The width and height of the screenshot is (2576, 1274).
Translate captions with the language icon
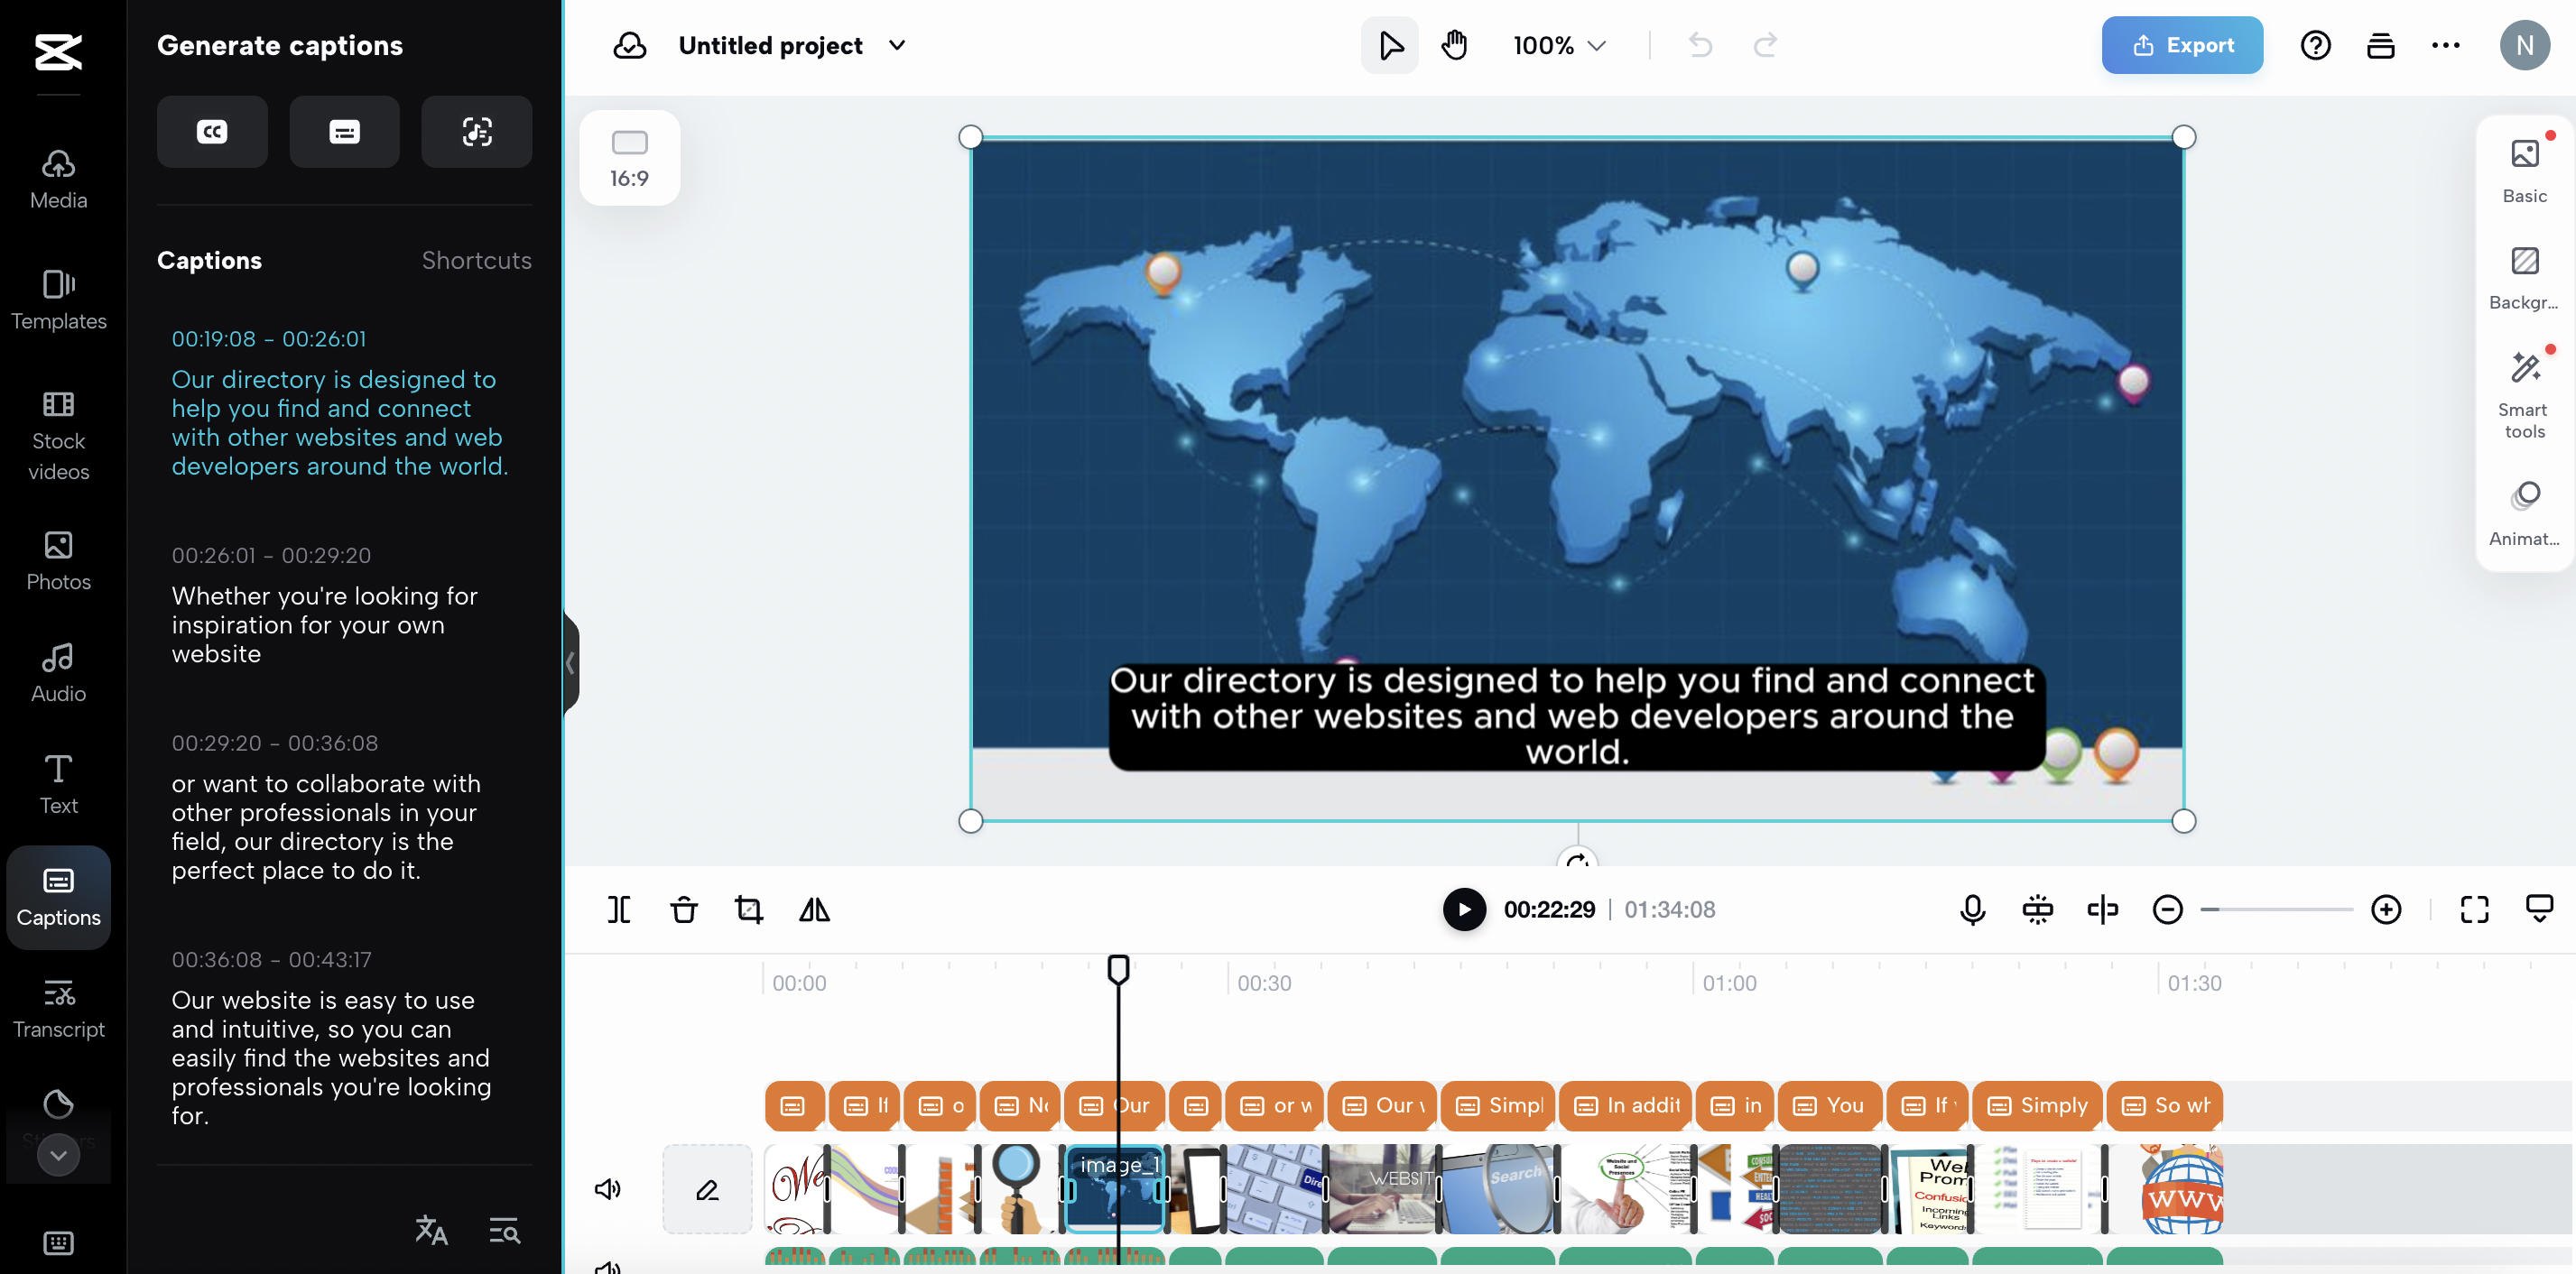point(431,1229)
